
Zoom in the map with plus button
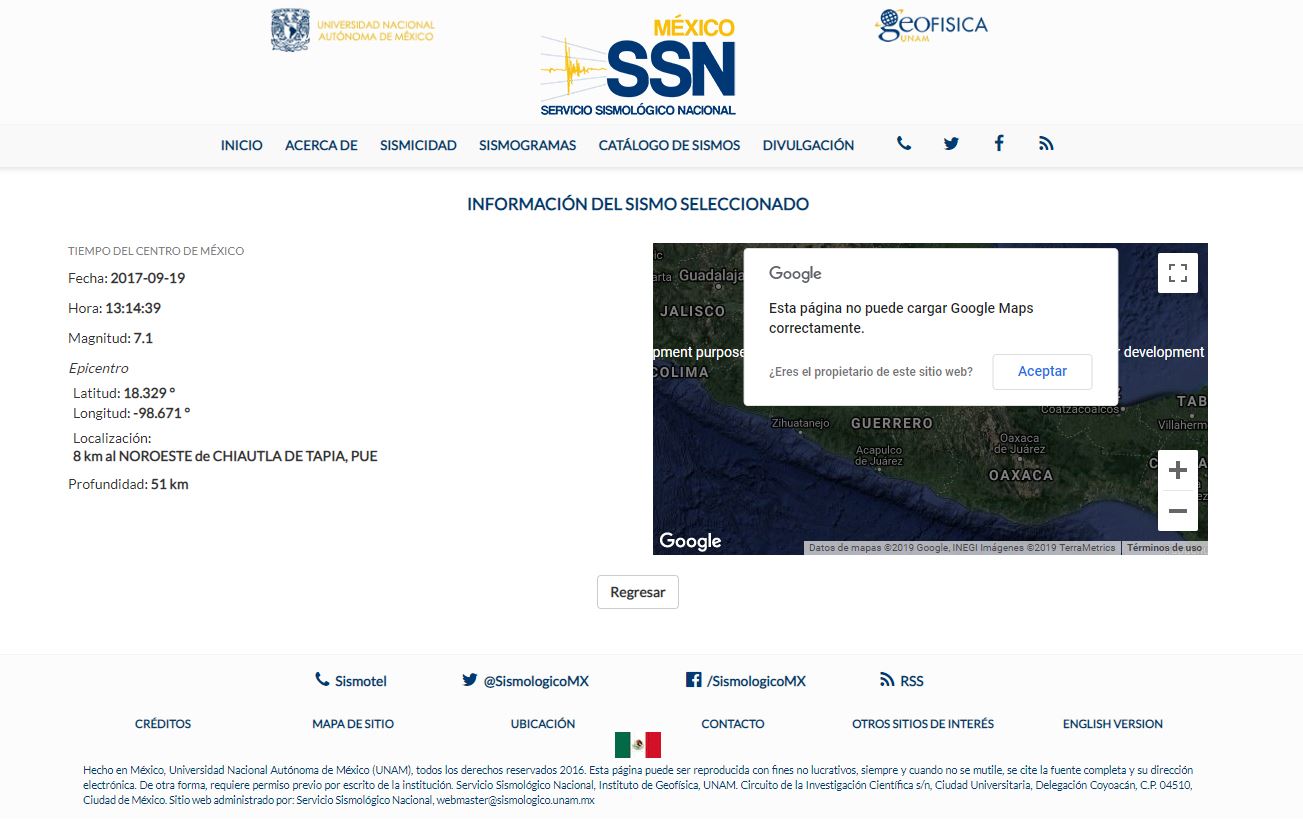1178,470
